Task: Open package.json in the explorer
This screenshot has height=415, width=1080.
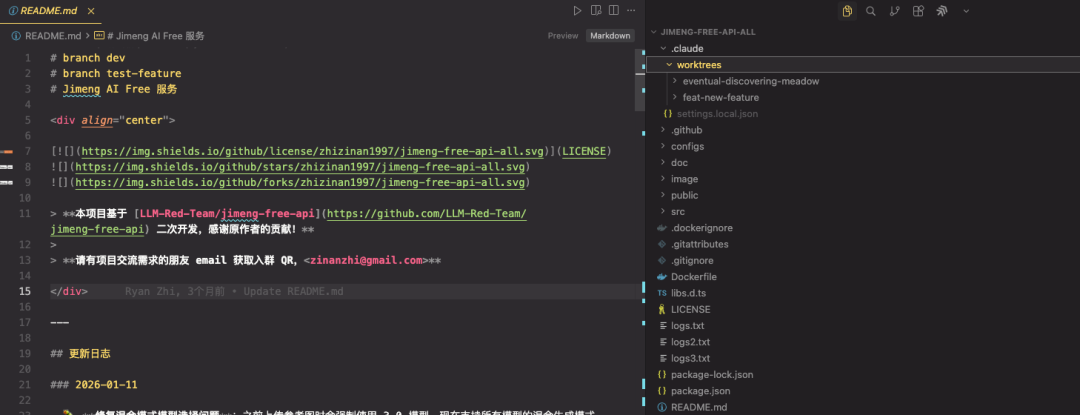Action: (700, 391)
